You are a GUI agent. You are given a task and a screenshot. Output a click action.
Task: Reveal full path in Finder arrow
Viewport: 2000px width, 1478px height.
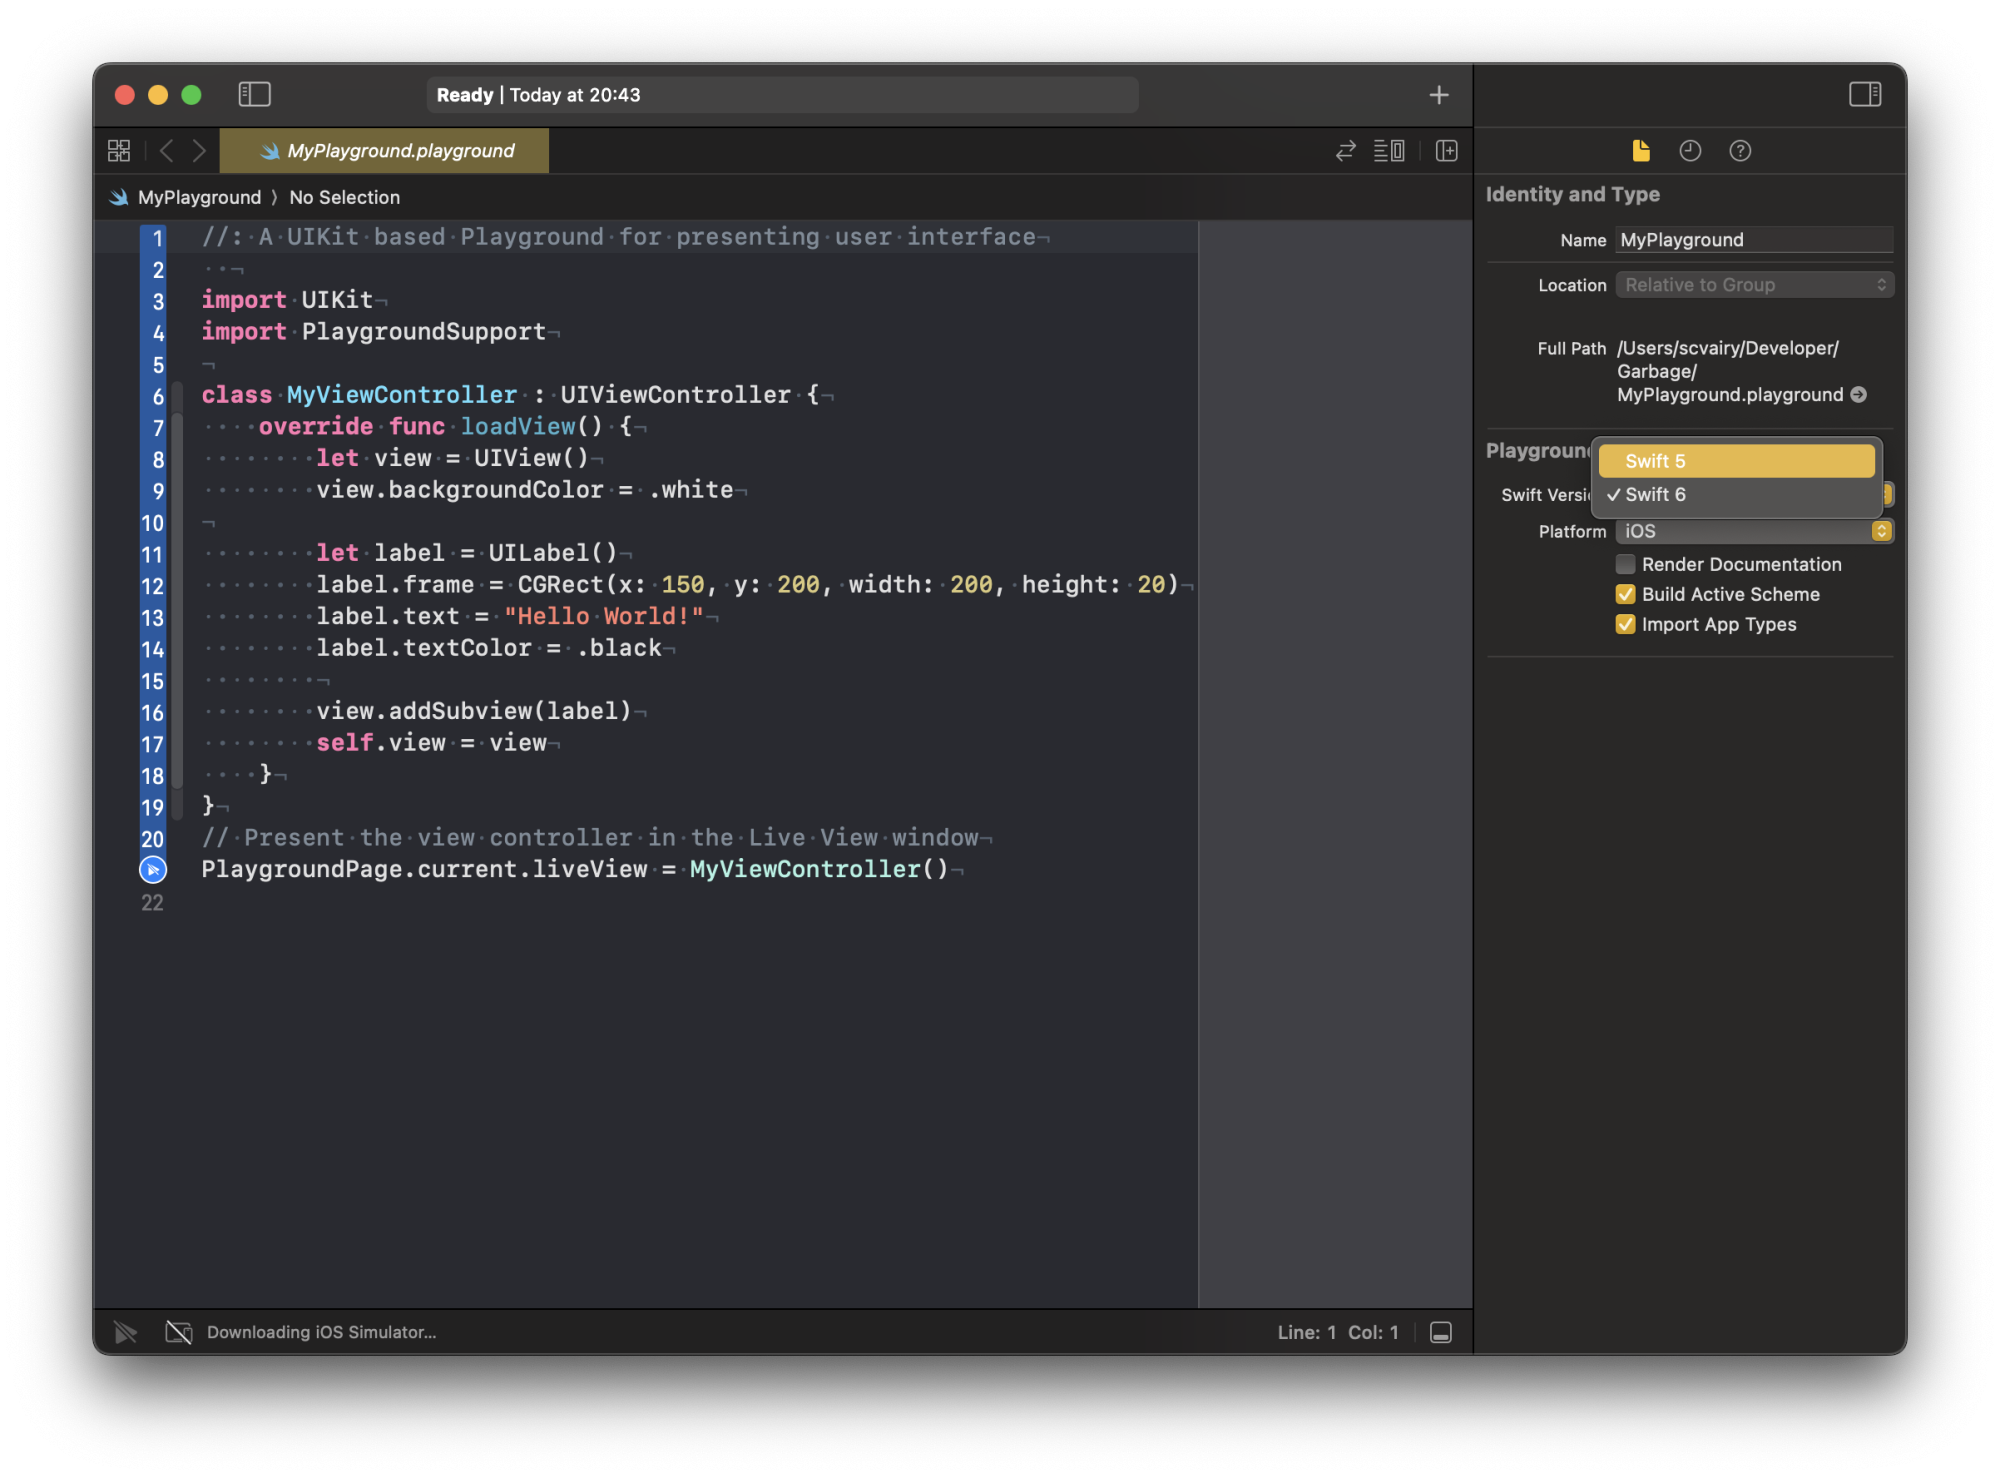tap(1858, 395)
